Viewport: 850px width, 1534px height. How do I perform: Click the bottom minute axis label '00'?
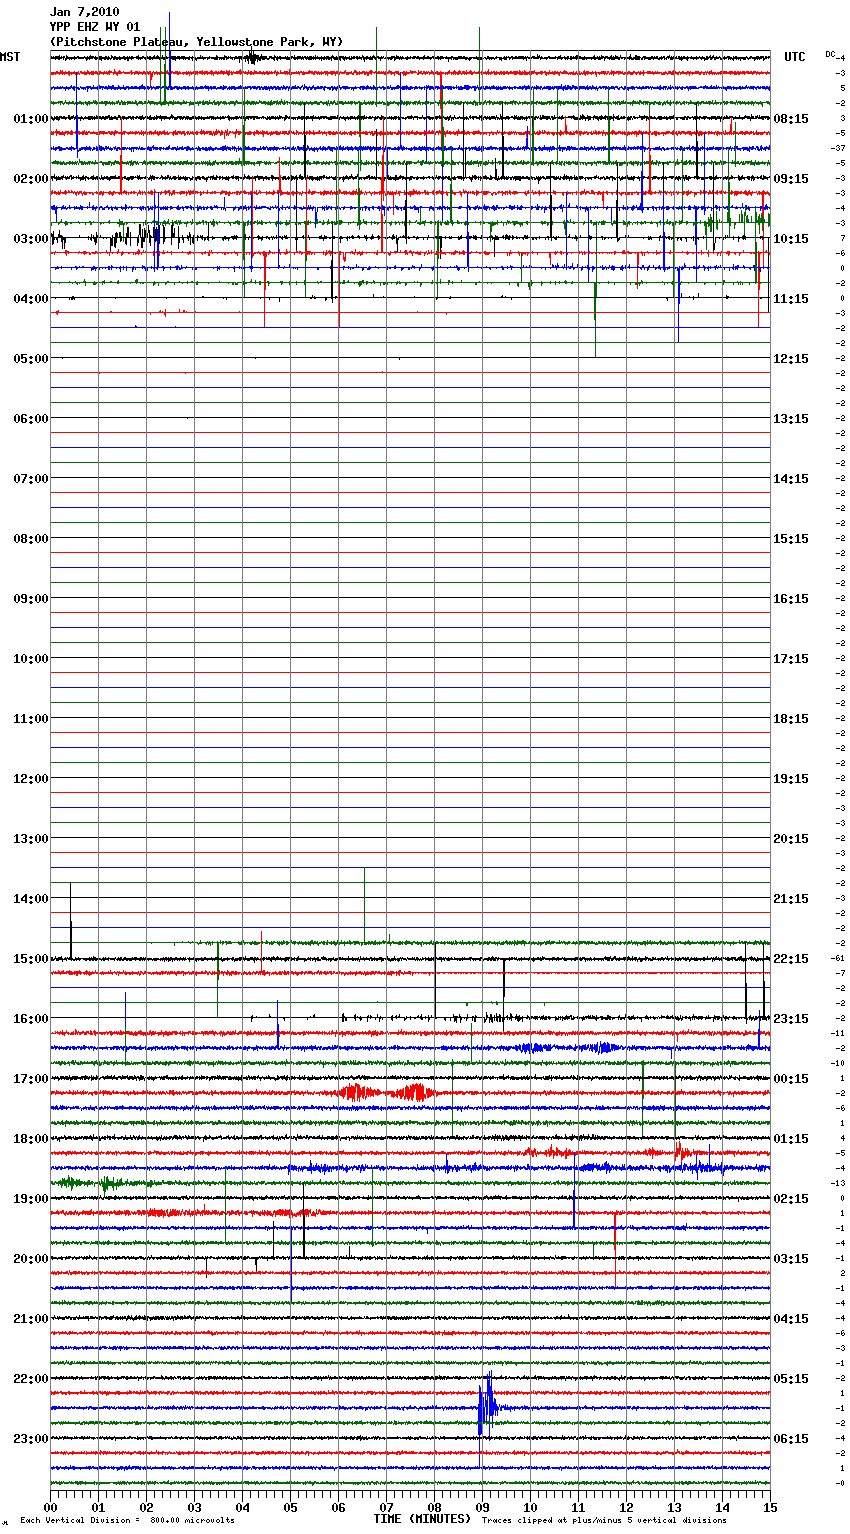(50, 1507)
